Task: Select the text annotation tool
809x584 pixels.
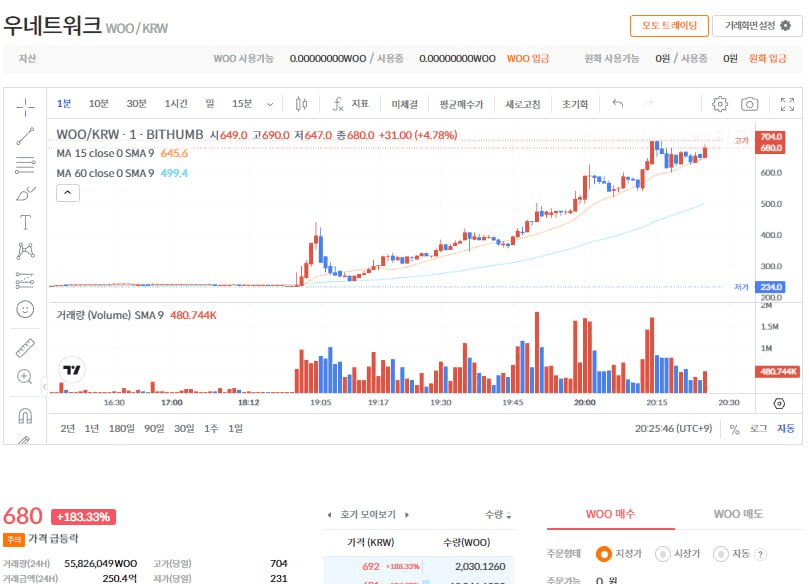Action: click(25, 222)
